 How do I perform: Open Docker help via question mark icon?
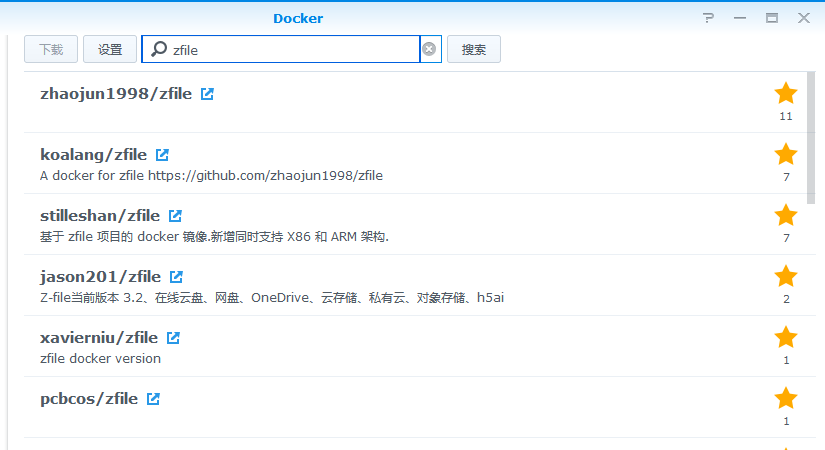point(708,18)
